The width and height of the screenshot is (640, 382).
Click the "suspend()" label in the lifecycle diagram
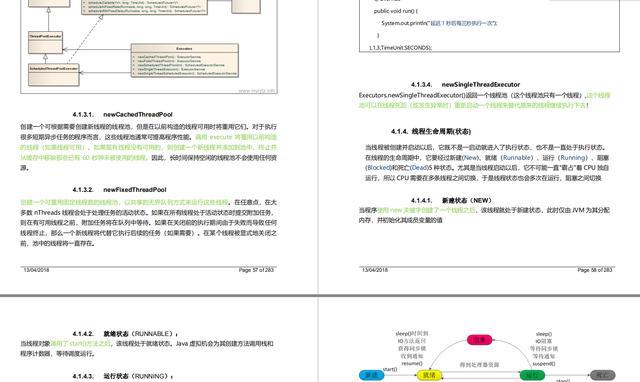pos(544,363)
